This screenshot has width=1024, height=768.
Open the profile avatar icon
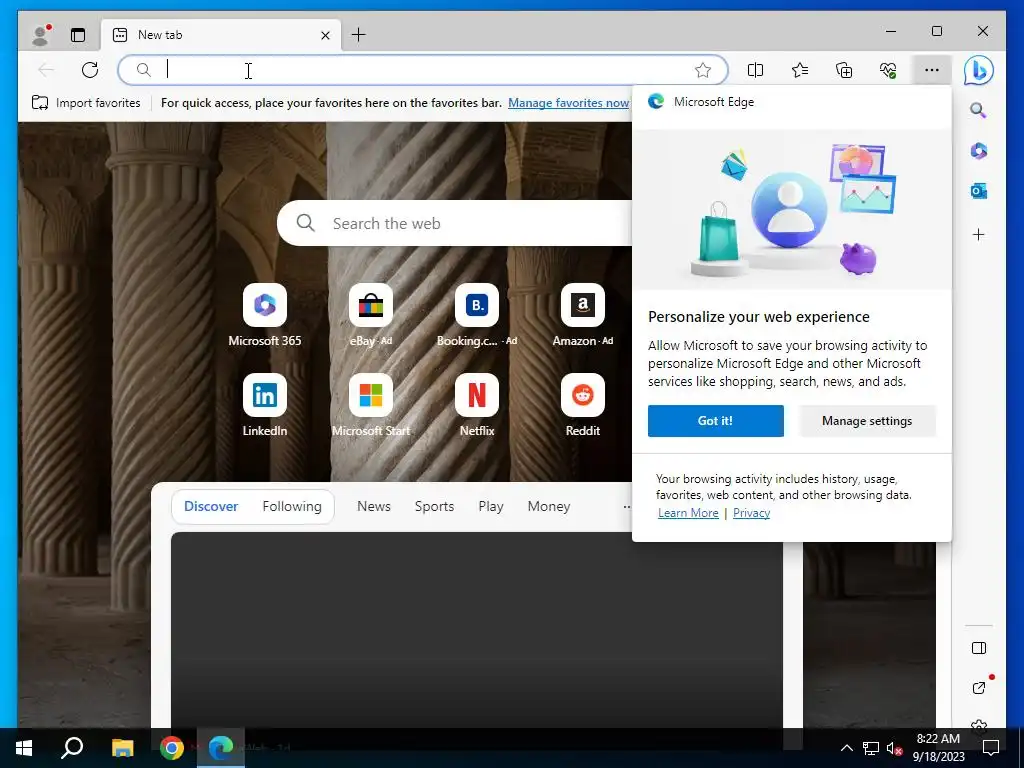point(40,35)
